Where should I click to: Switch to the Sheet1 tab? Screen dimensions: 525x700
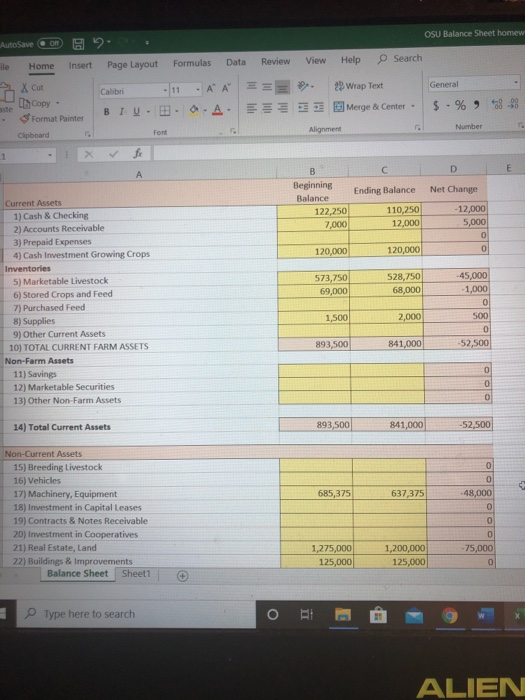tap(136, 574)
